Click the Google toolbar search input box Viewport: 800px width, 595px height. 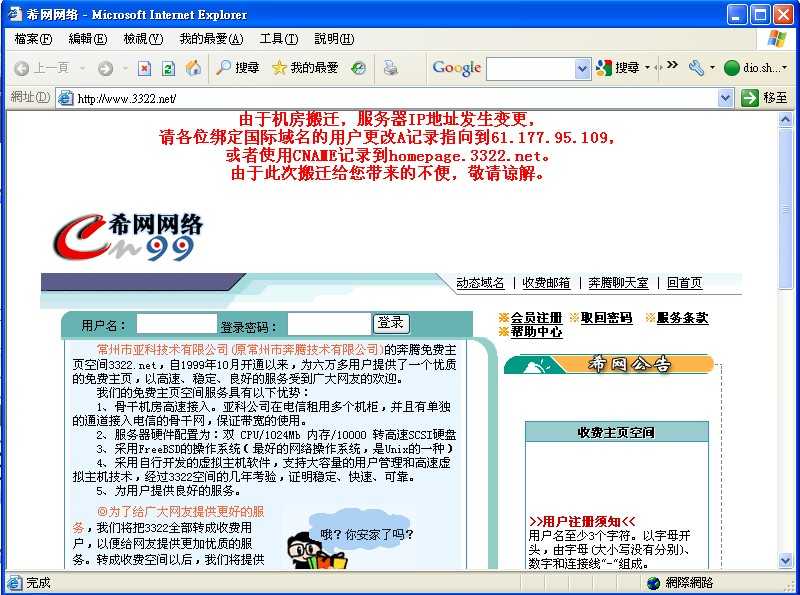(x=531, y=68)
